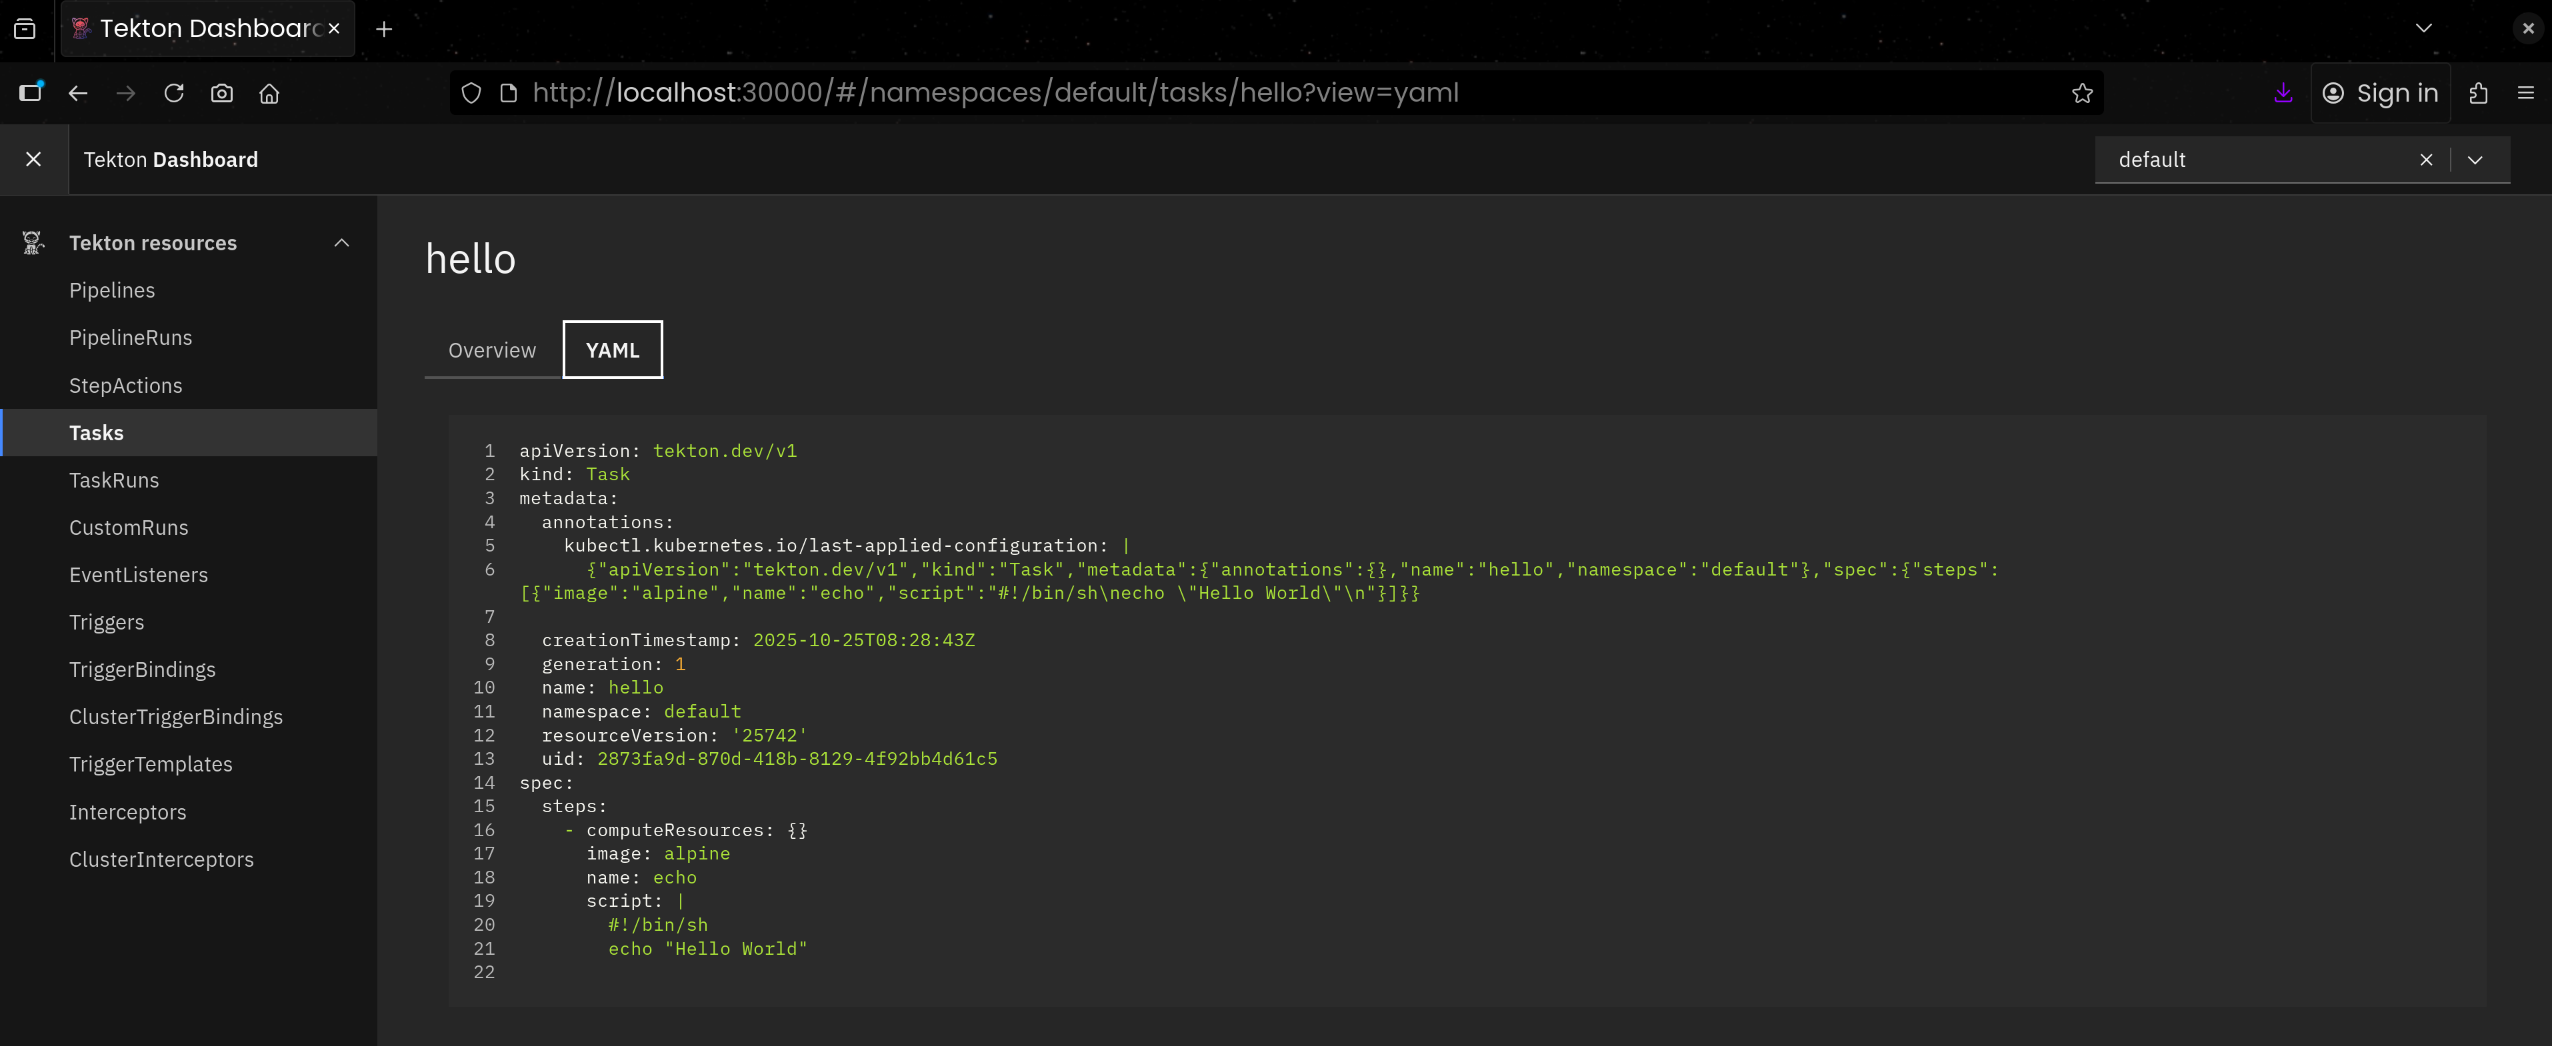Viewport: 2552px width, 1046px height.
Task: Click the Sign in account button
Action: (x=2381, y=93)
